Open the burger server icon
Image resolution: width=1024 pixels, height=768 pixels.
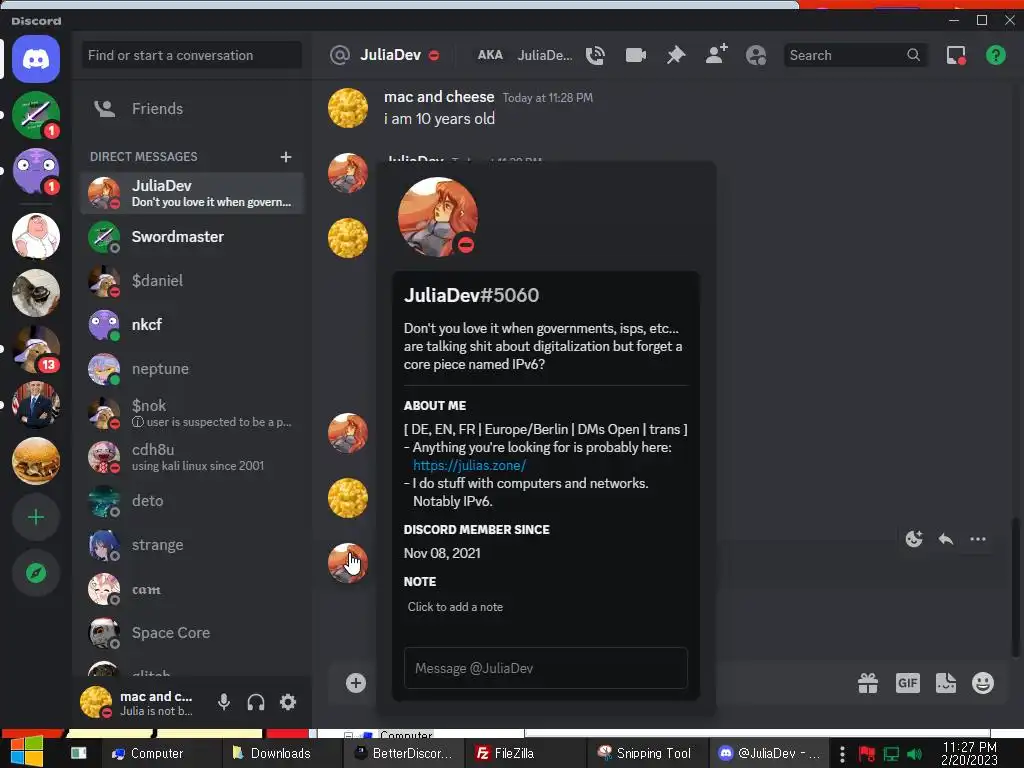pos(36,461)
